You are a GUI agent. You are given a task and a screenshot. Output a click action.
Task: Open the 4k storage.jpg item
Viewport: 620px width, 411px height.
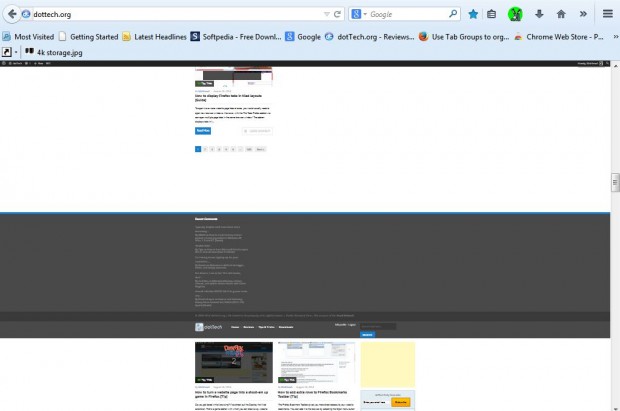tap(54, 52)
